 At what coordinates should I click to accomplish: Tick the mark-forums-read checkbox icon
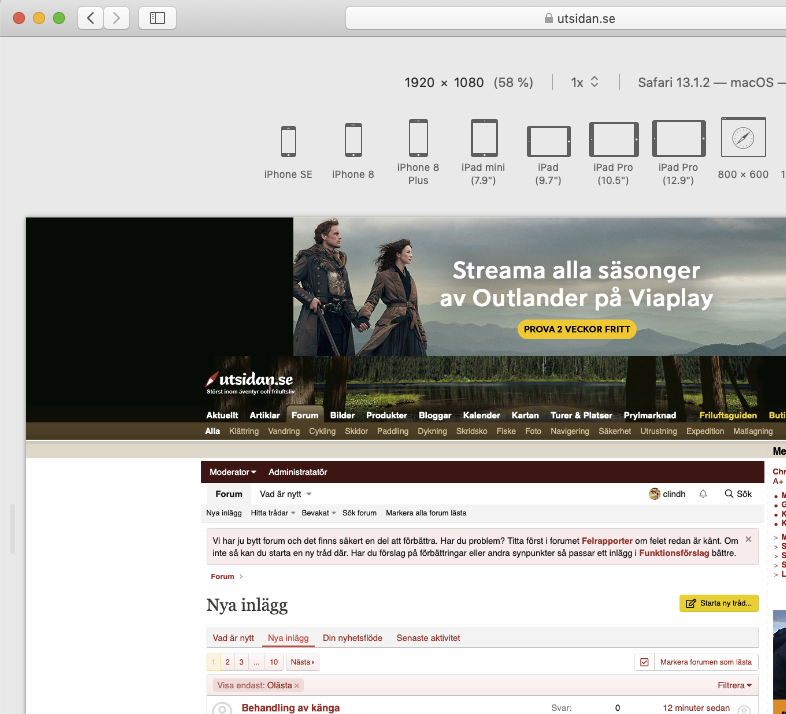coord(645,662)
